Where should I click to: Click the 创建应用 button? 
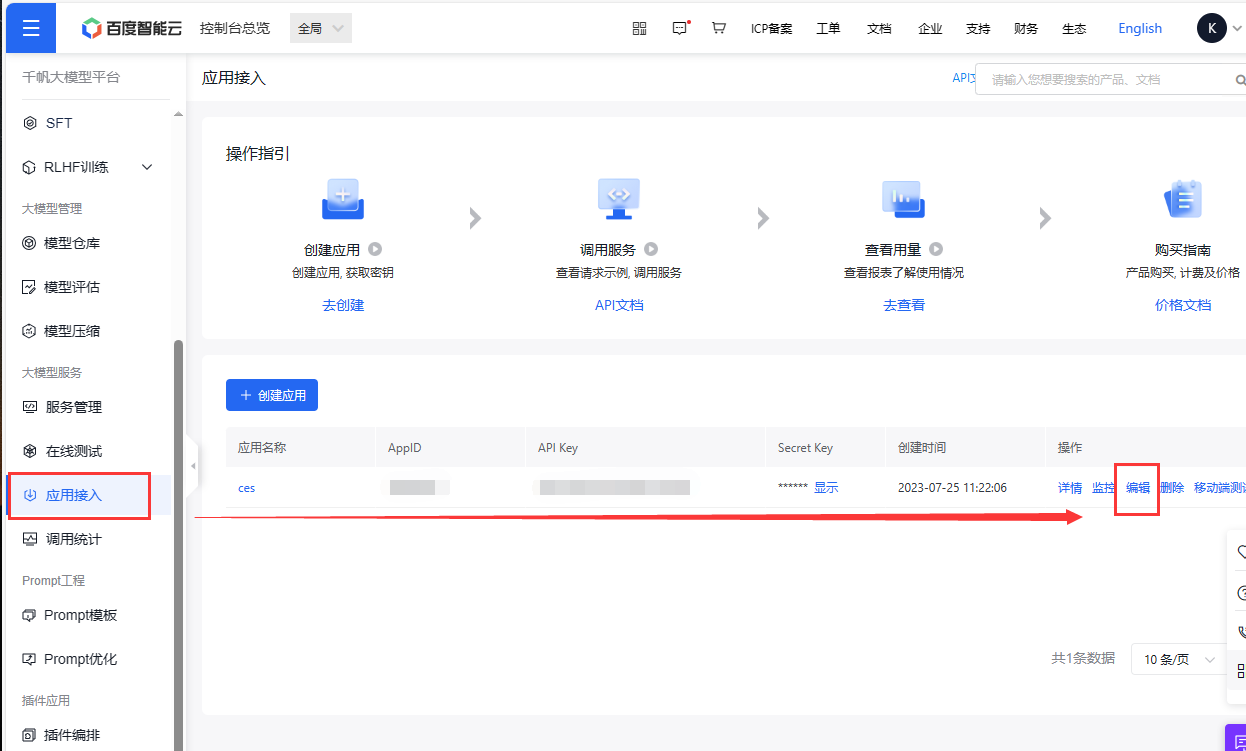271,394
